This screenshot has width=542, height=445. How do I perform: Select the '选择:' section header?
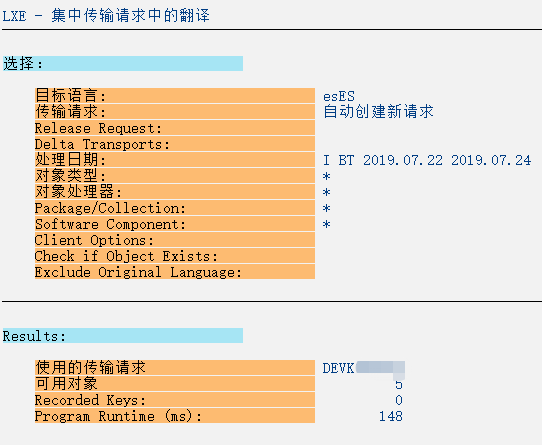tap(123, 64)
